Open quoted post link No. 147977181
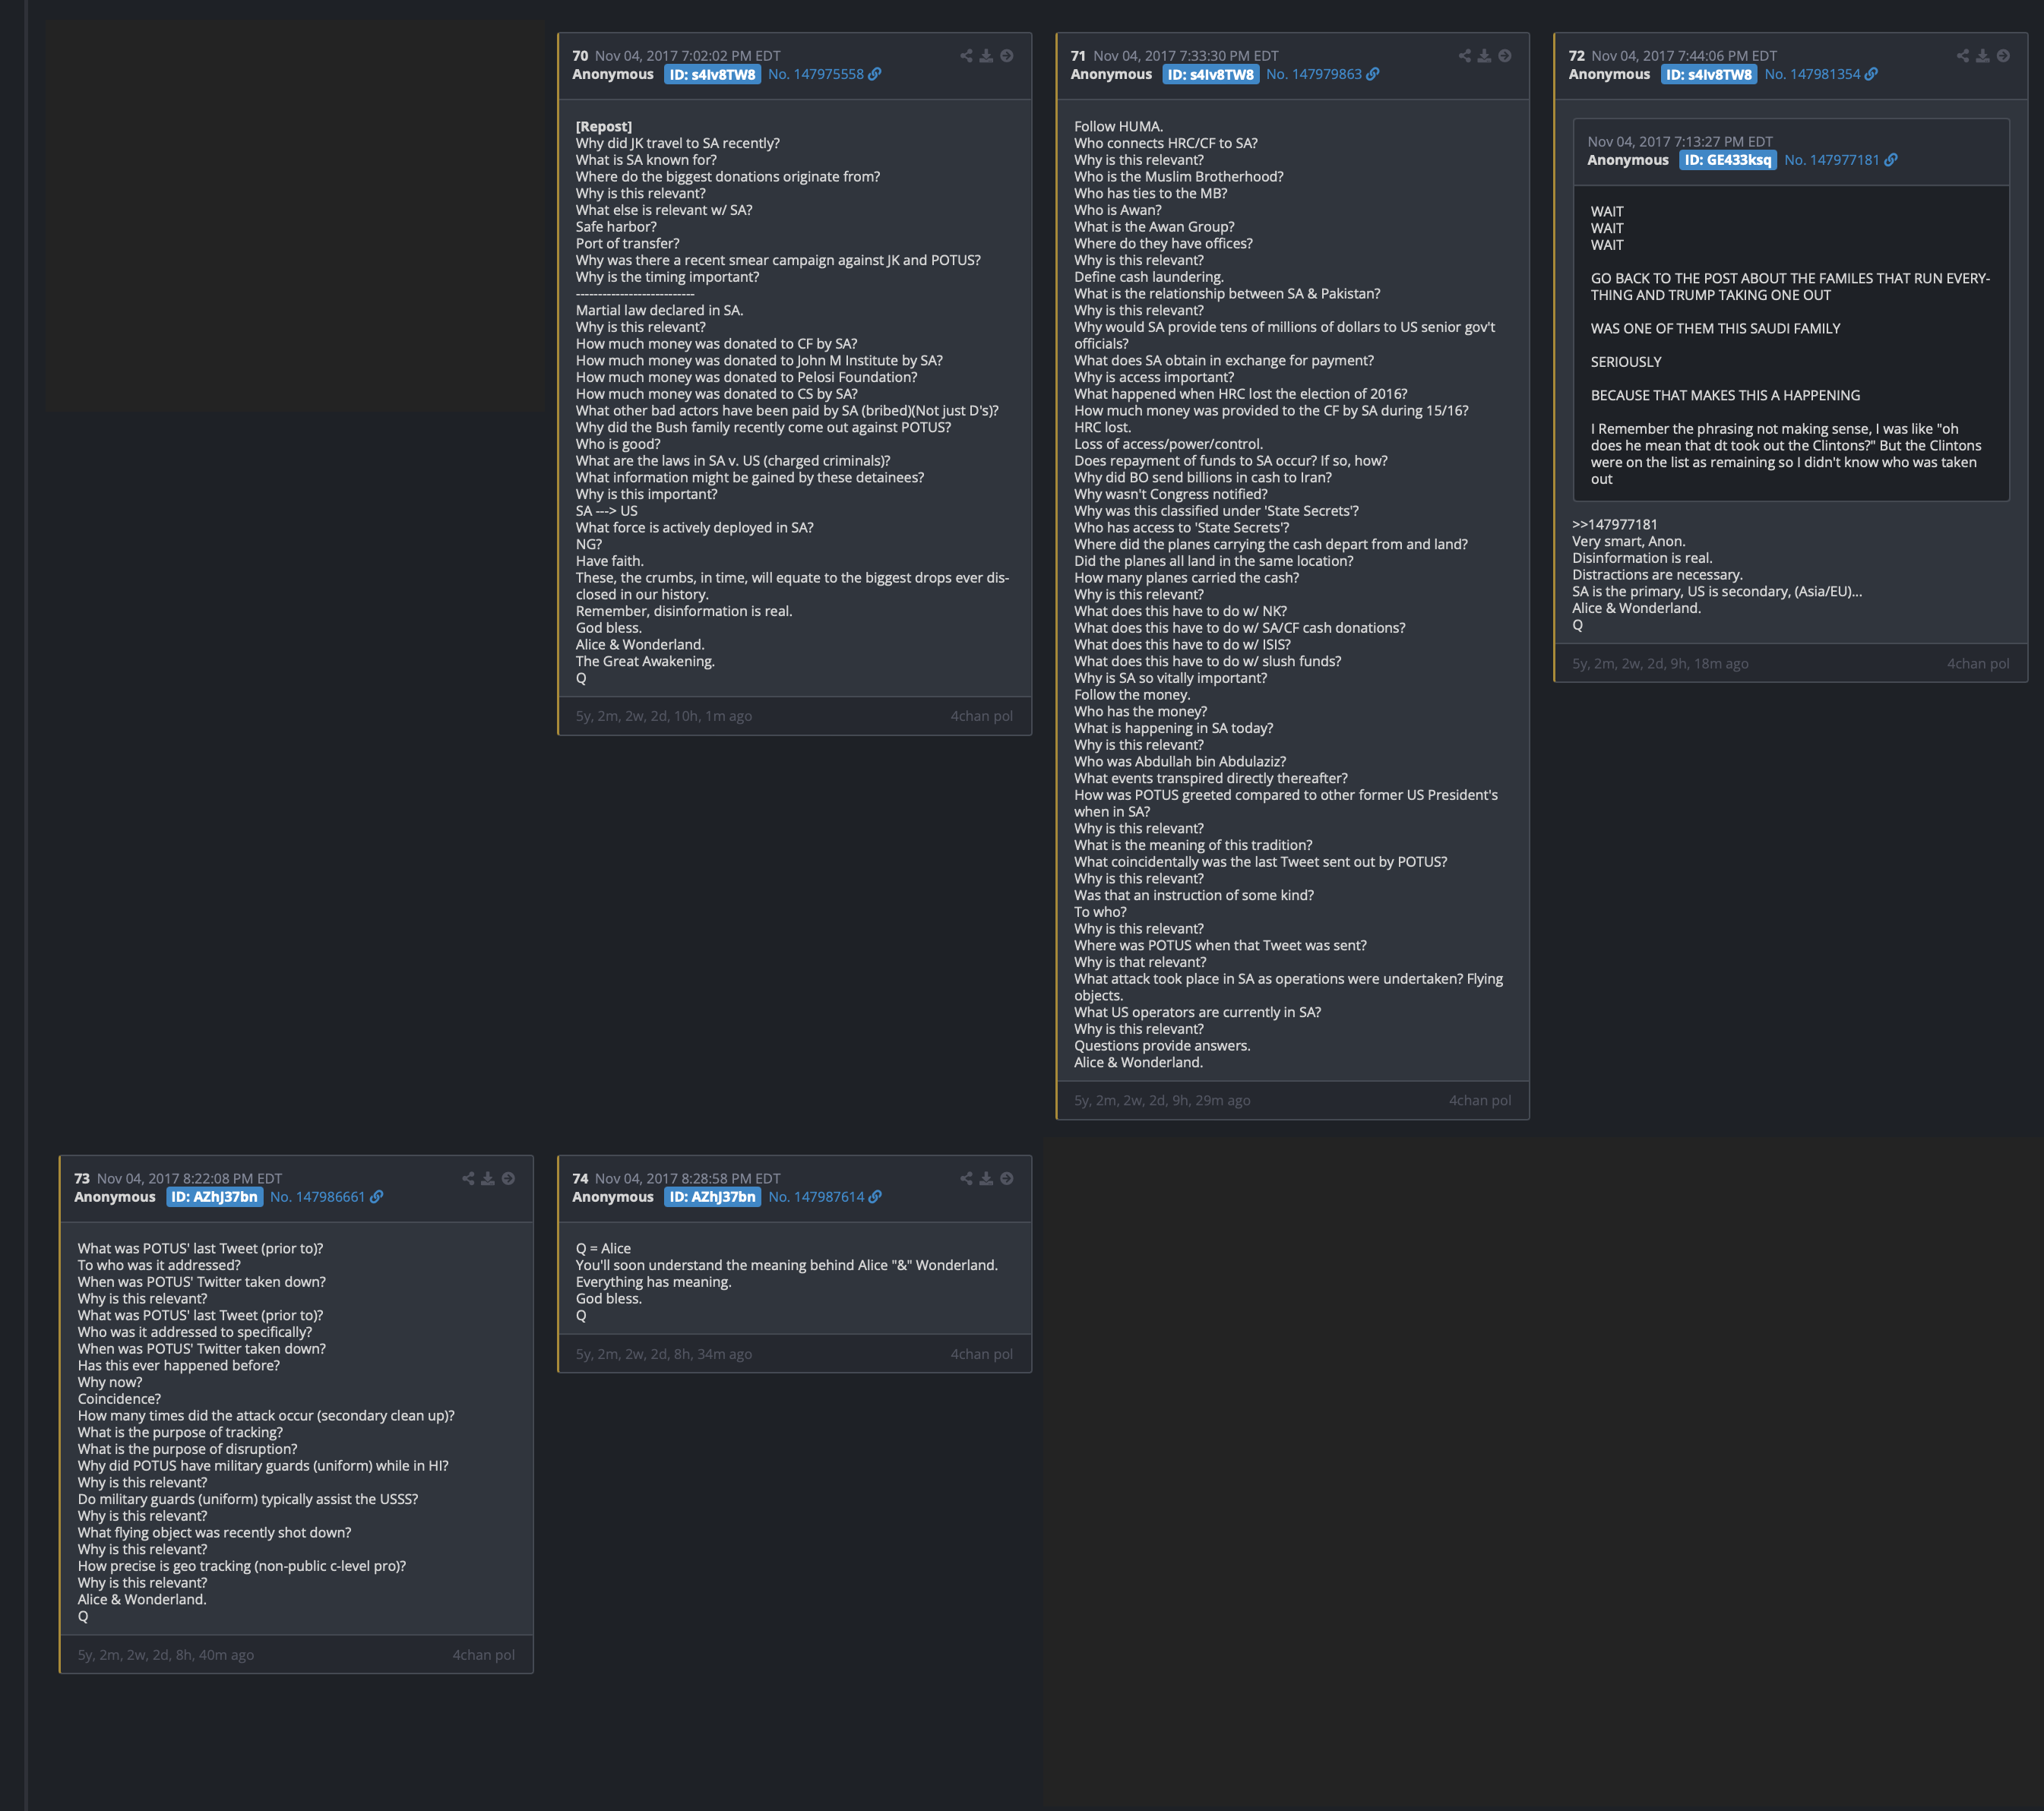The height and width of the screenshot is (1811, 2044). (1831, 160)
